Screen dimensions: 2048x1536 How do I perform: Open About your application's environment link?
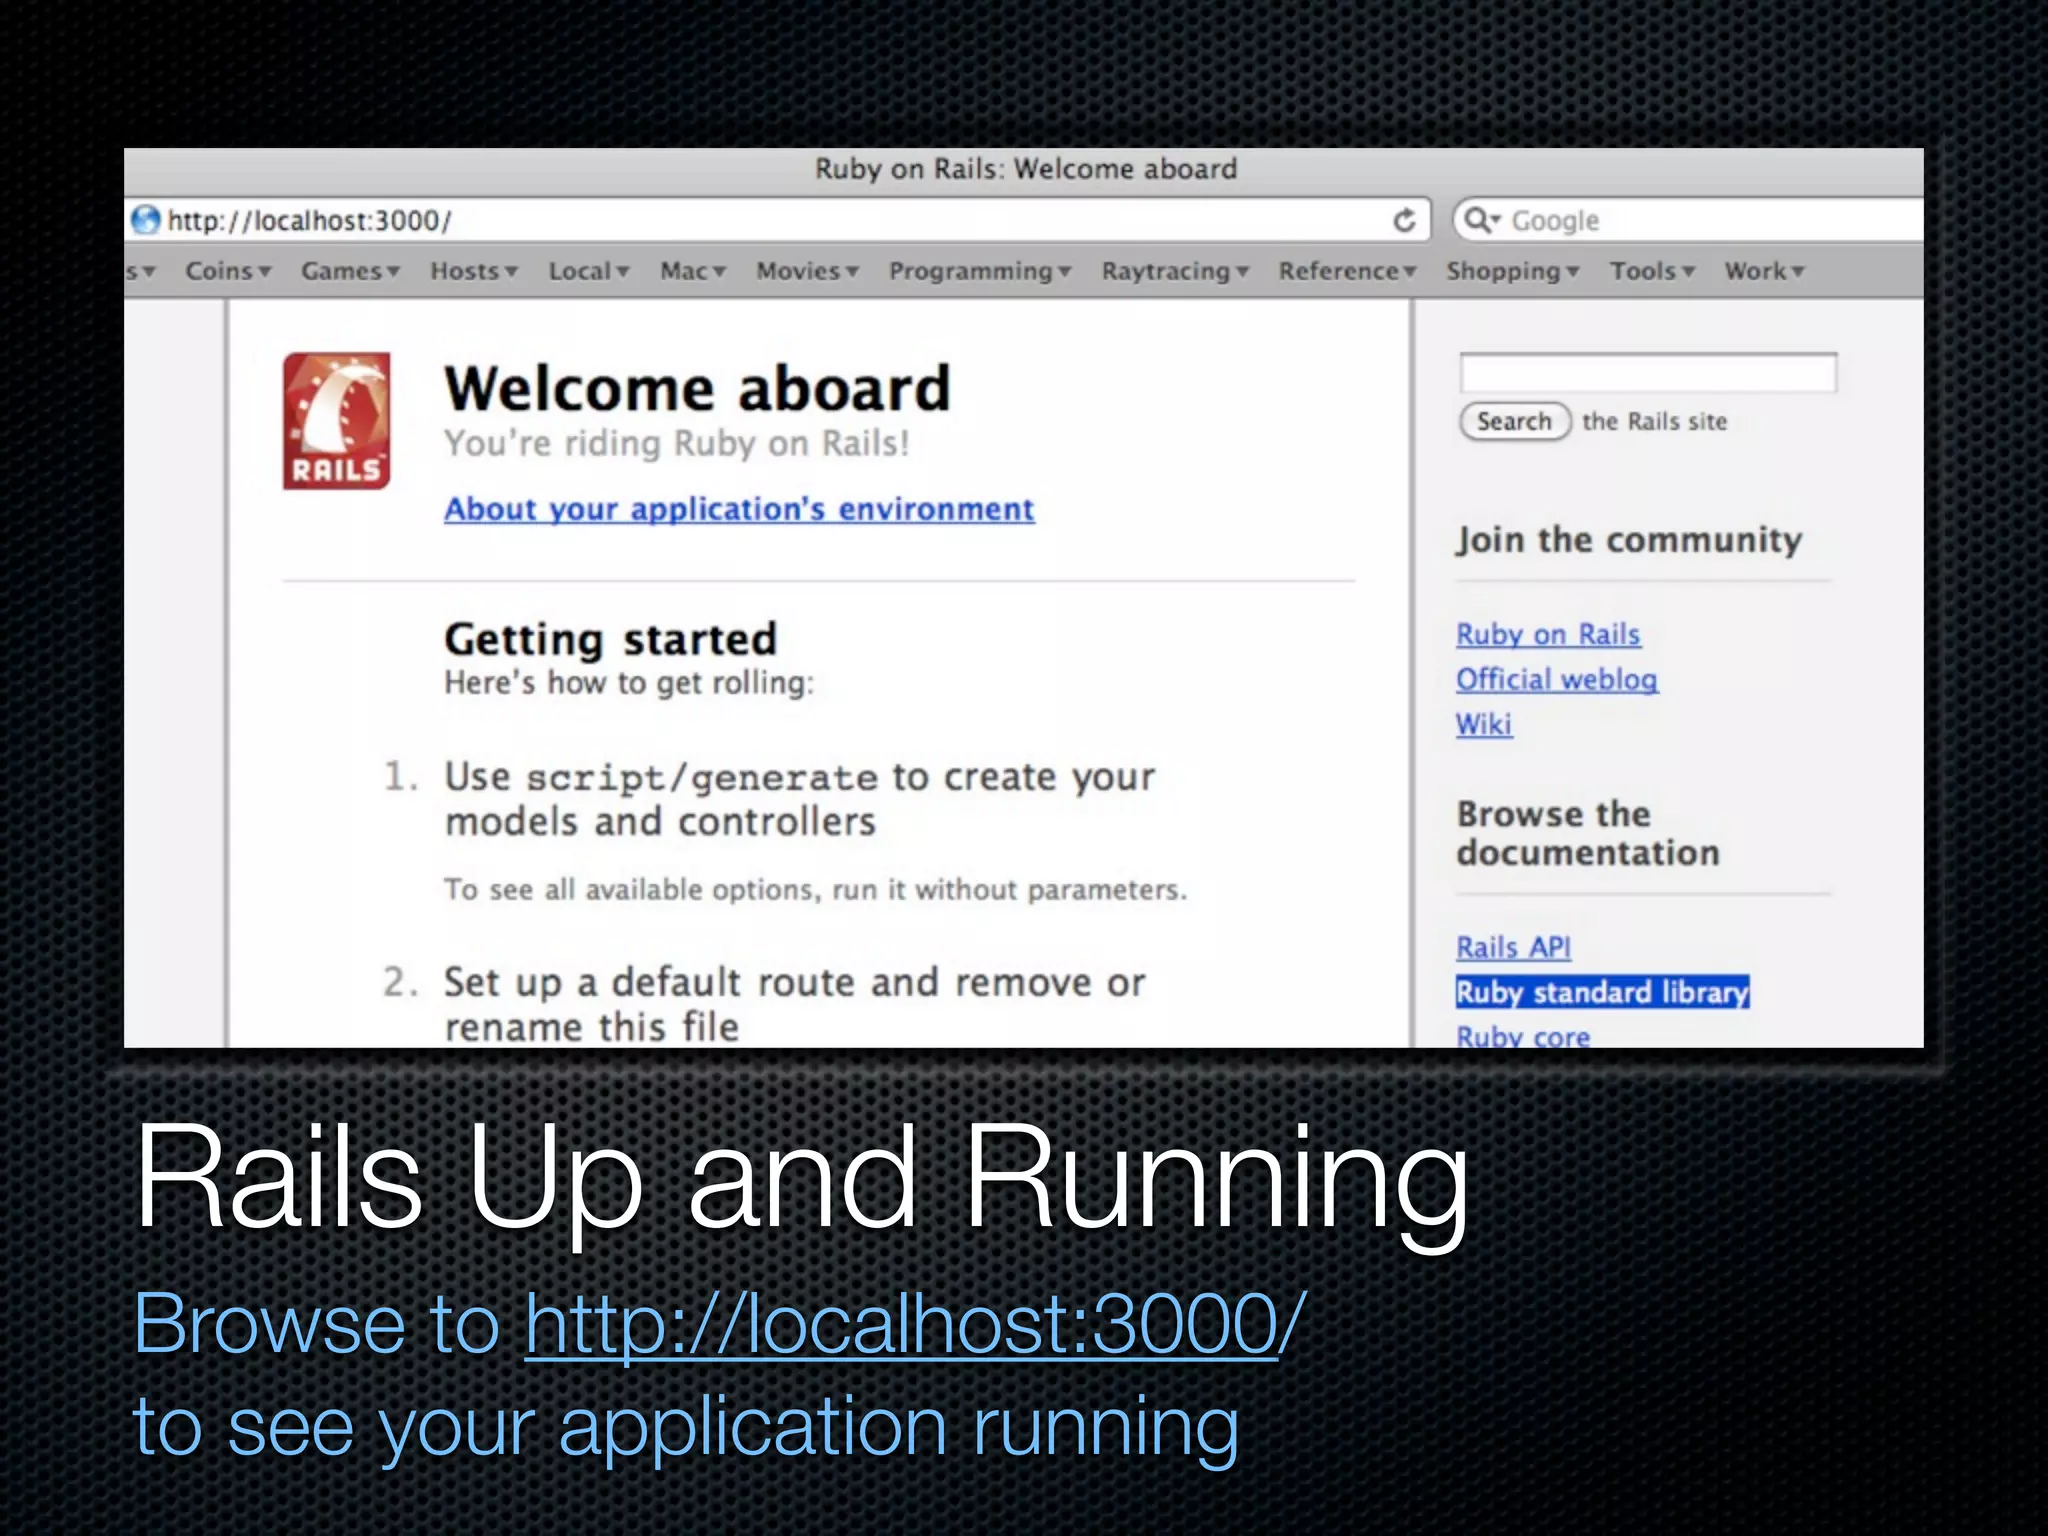739,509
